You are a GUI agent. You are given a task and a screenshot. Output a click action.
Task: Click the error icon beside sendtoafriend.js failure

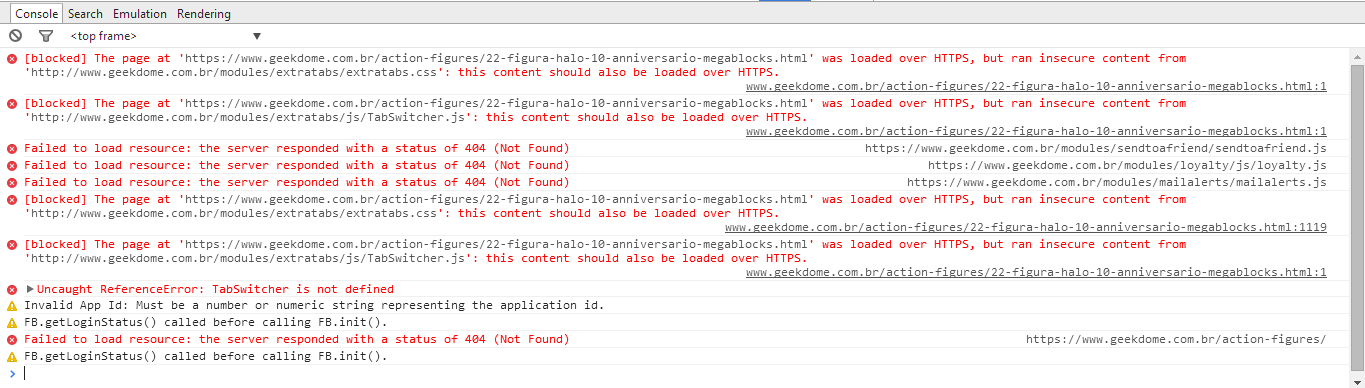12,149
